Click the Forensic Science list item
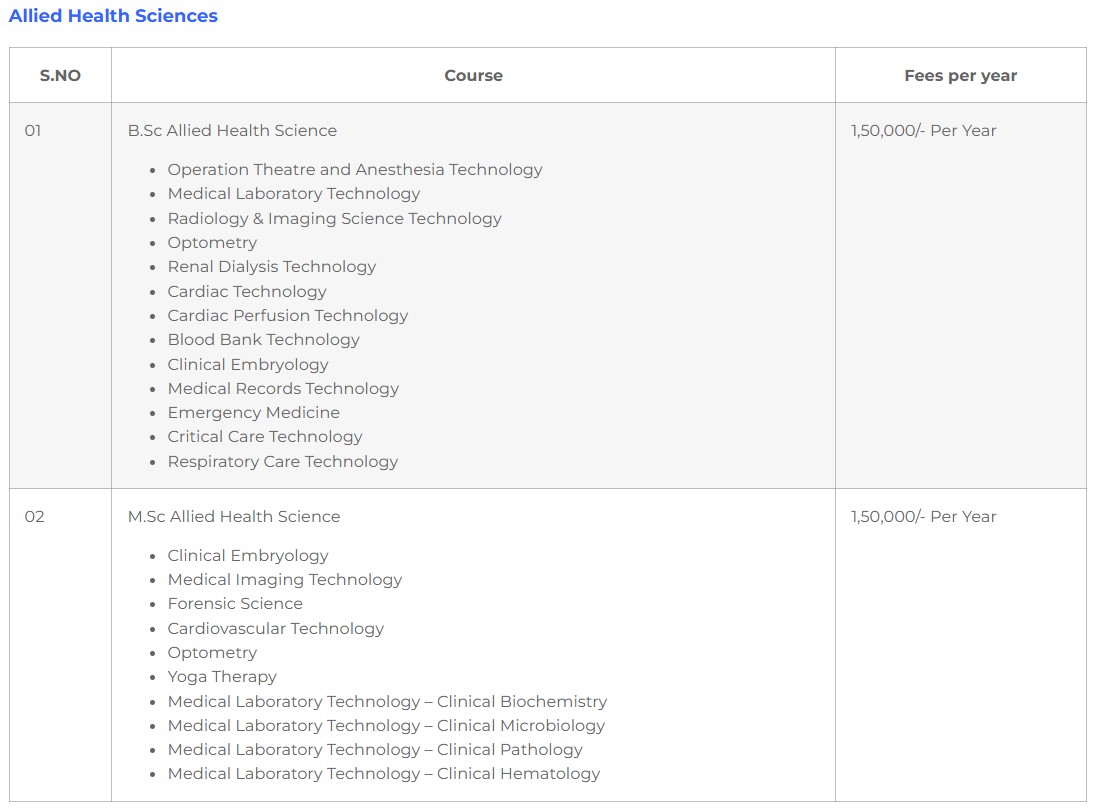Screen dimensions: 1098x811 click(235, 604)
